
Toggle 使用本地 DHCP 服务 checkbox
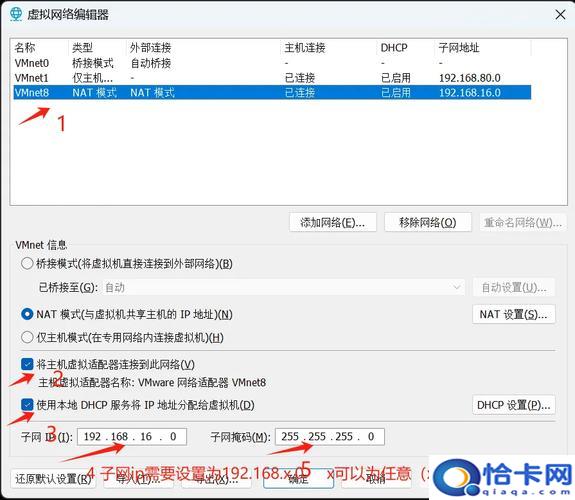[27, 405]
